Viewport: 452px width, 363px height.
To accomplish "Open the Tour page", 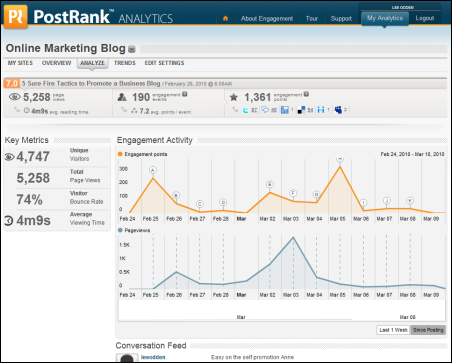I will click(x=312, y=19).
